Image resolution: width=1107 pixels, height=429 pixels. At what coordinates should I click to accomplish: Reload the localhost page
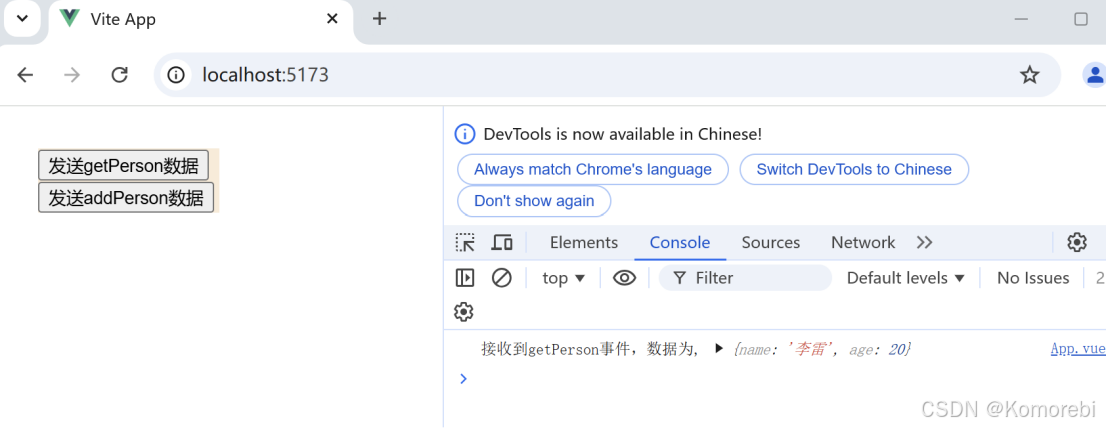[x=120, y=75]
